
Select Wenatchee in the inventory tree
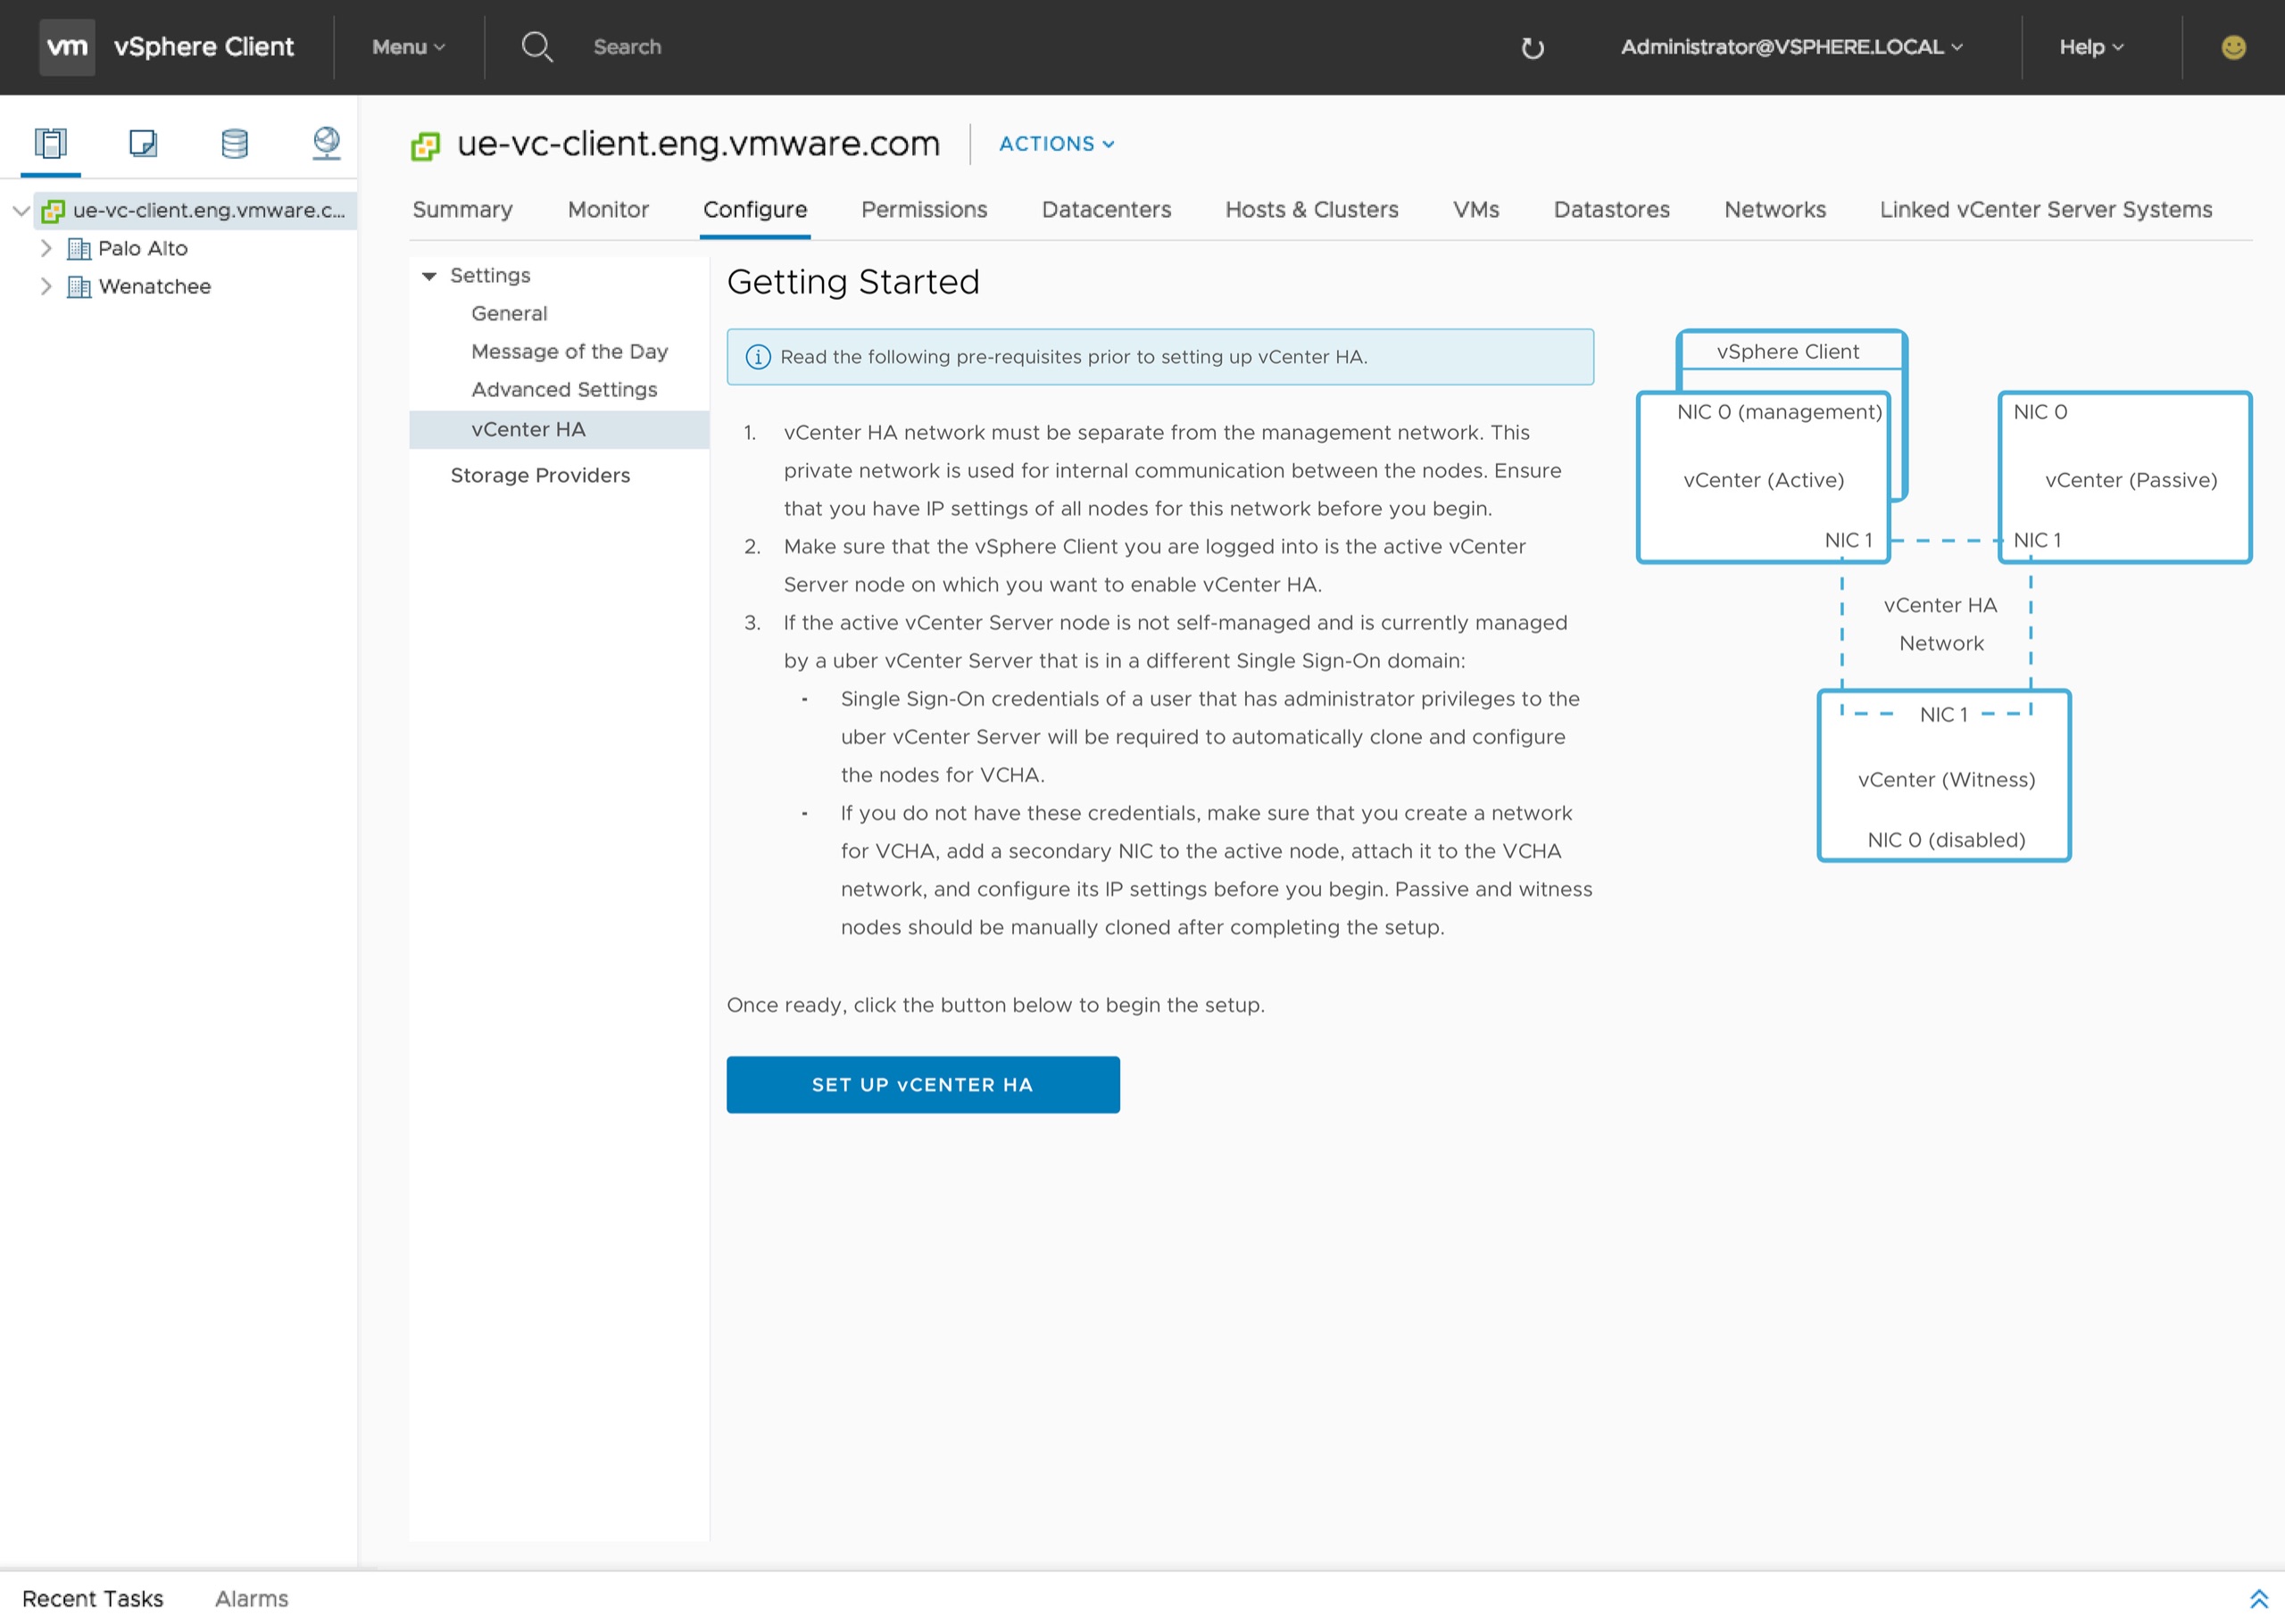pyautogui.click(x=155, y=287)
